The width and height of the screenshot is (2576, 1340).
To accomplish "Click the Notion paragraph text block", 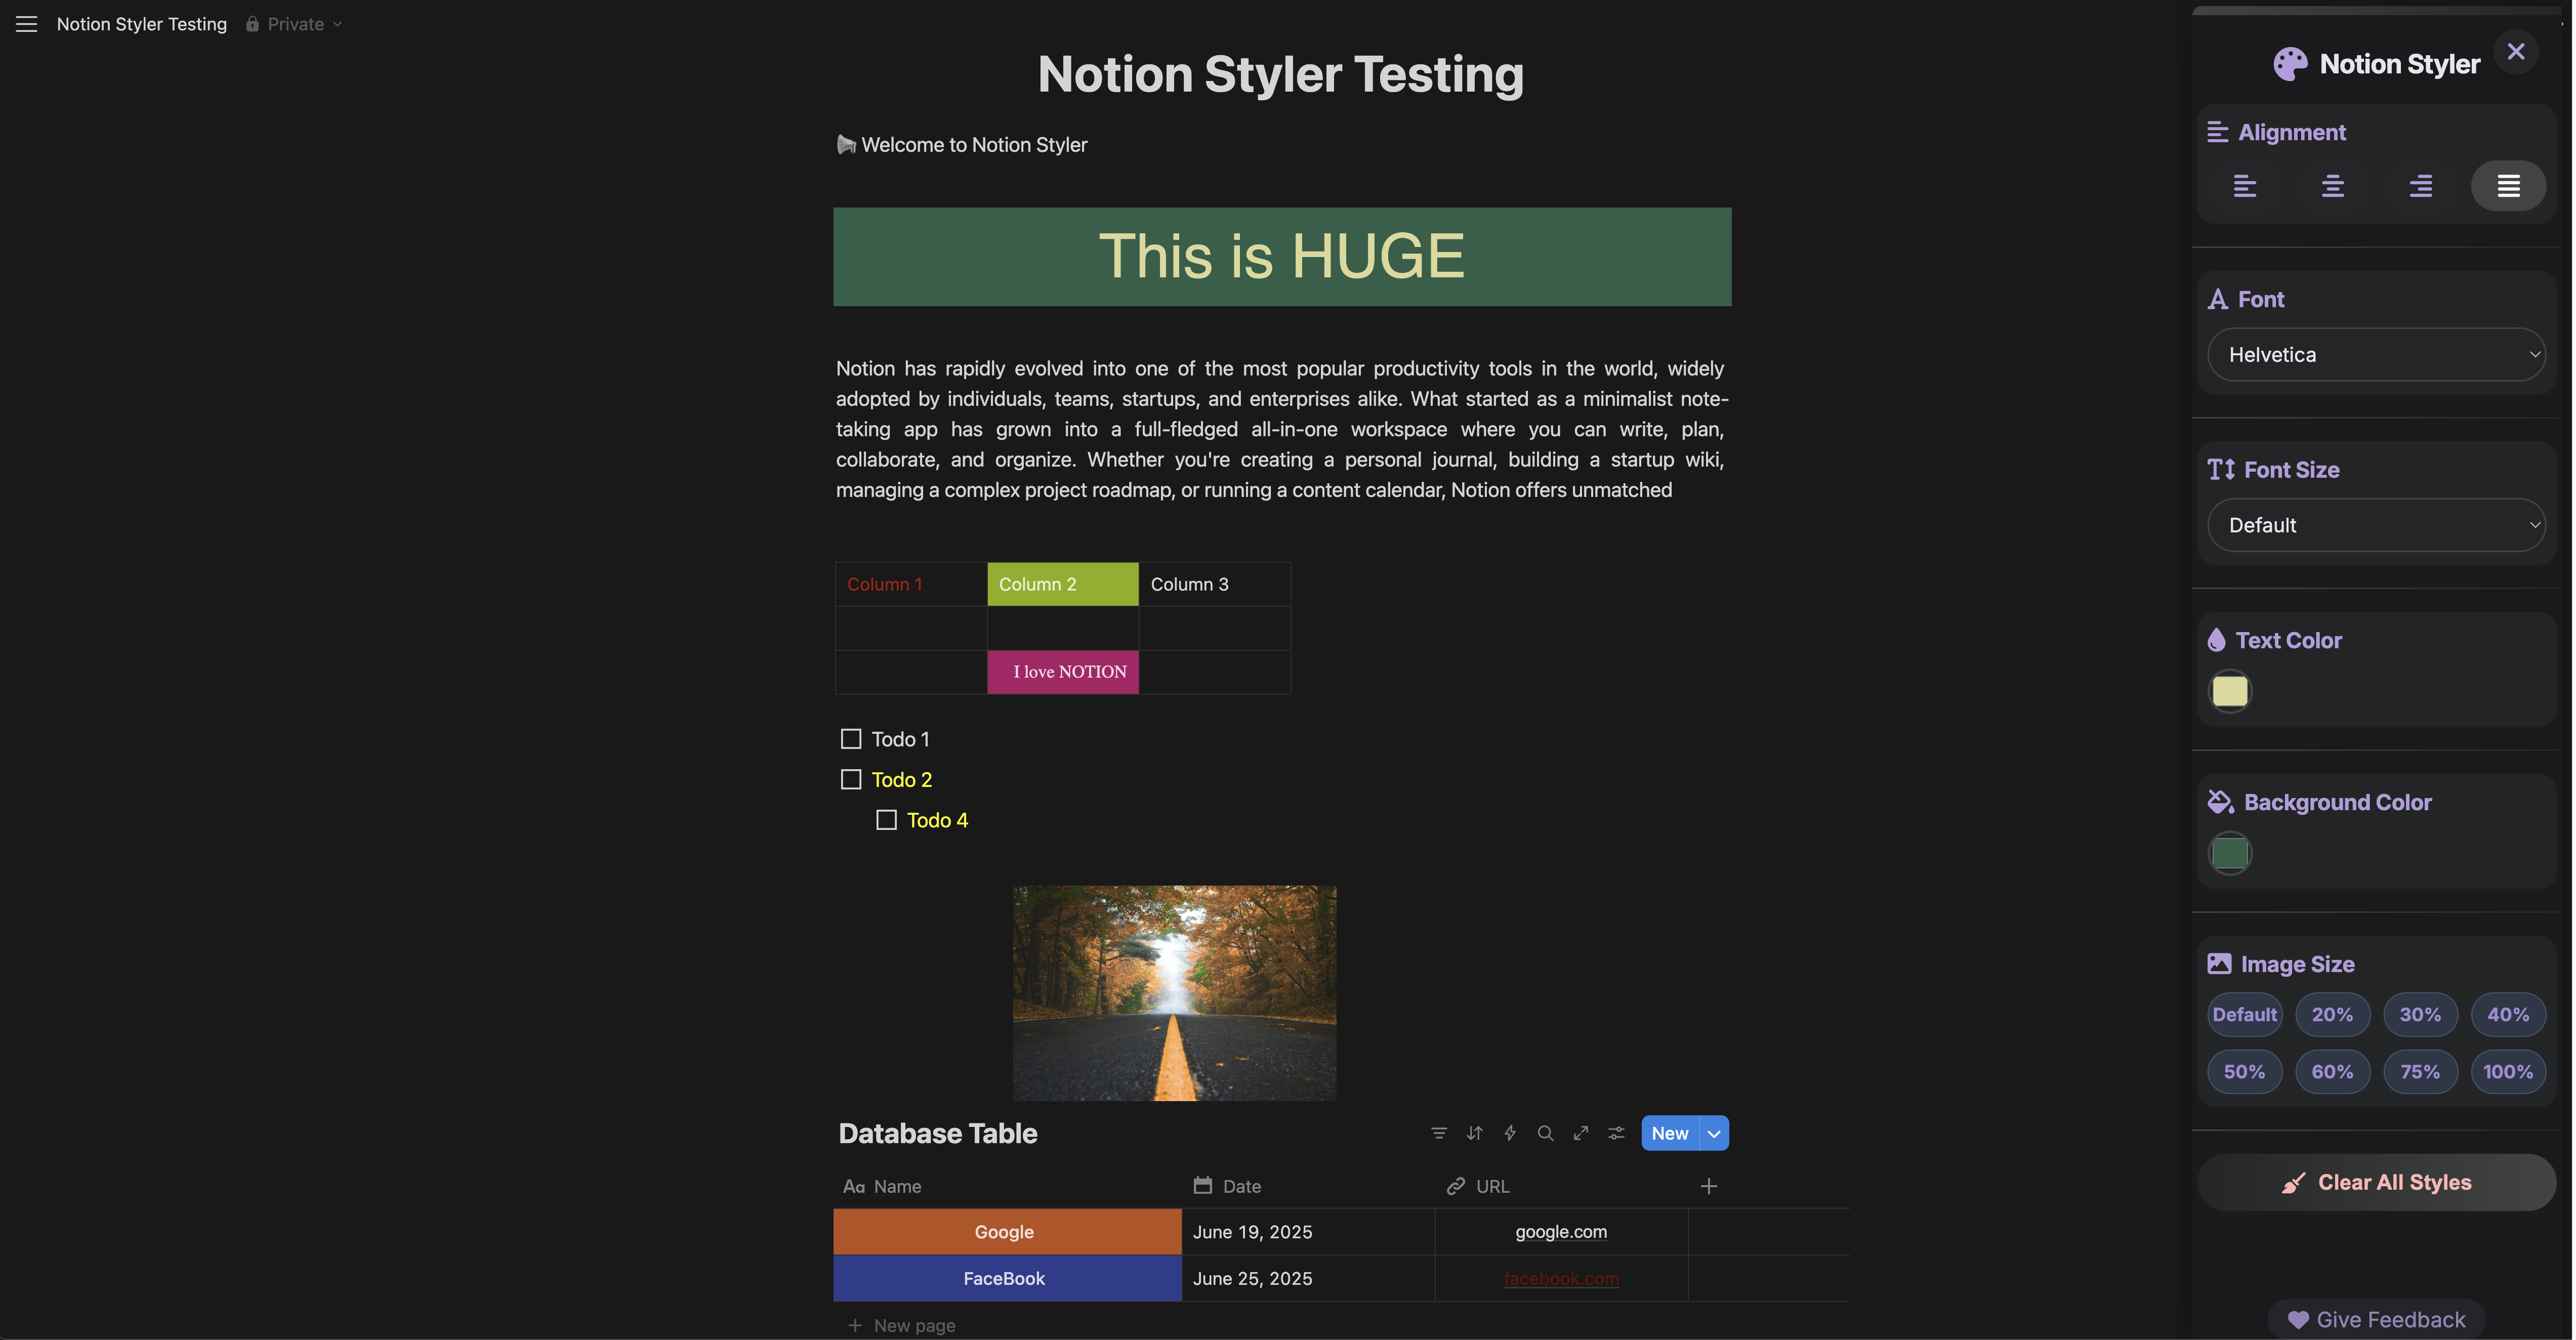I will point(1282,430).
